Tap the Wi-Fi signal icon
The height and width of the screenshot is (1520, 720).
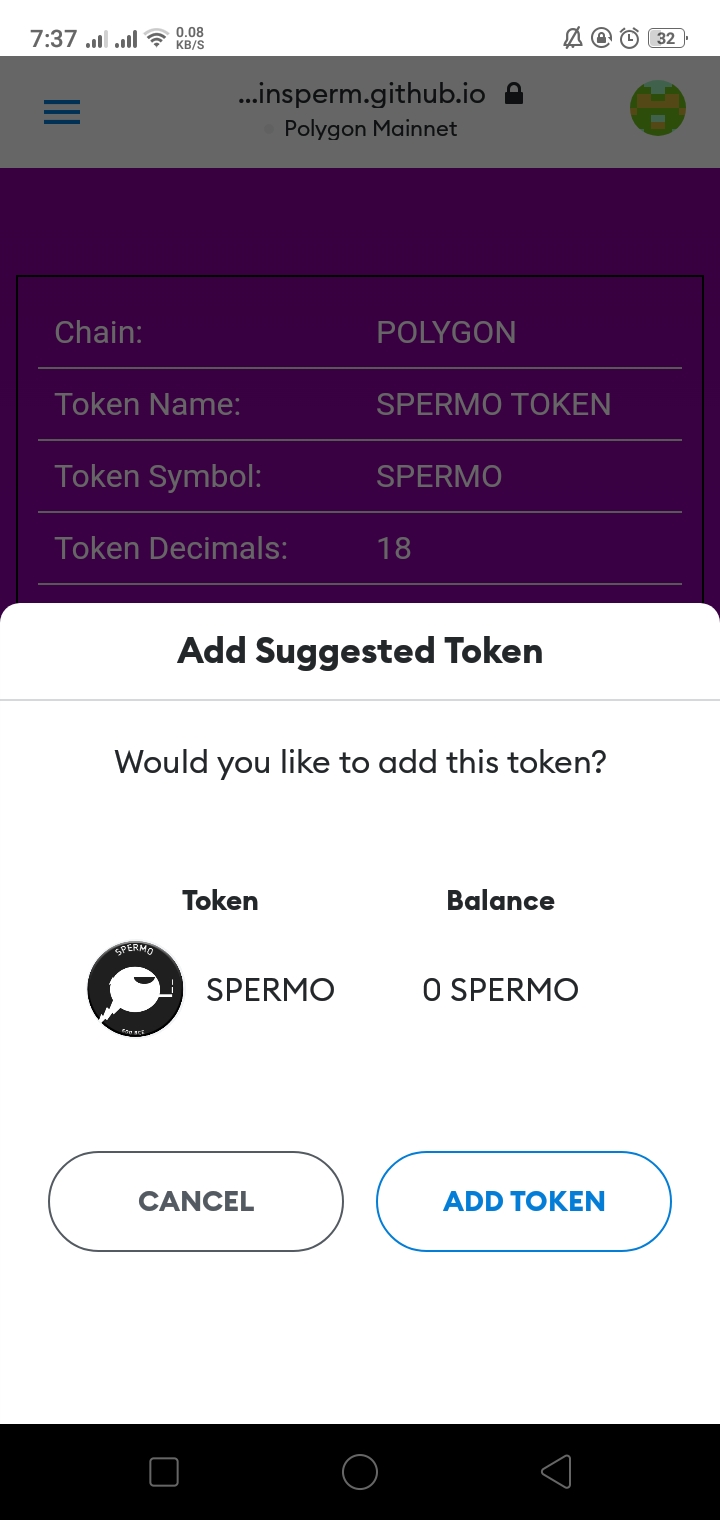click(x=156, y=38)
